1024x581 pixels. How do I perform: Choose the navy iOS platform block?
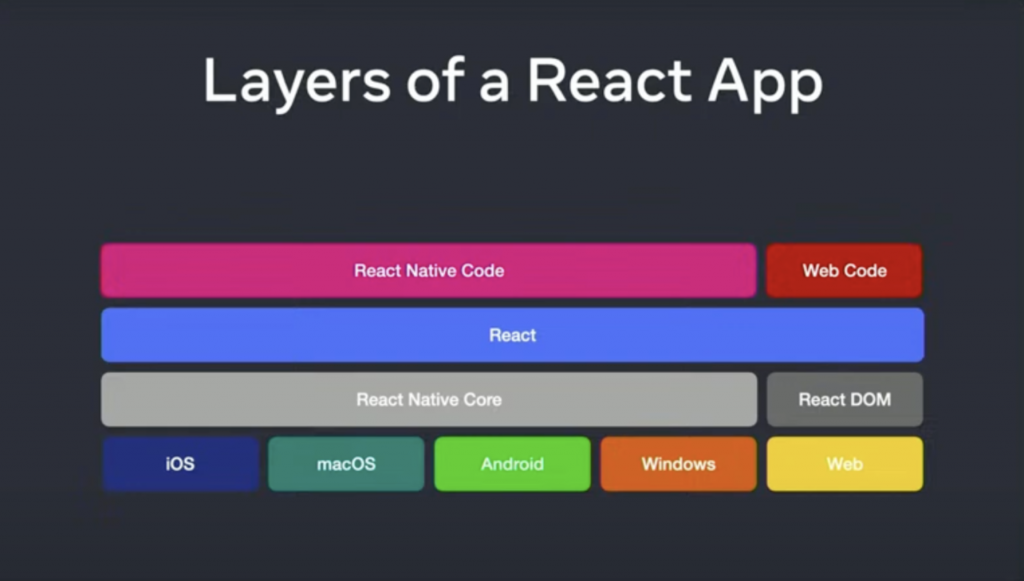coord(180,464)
